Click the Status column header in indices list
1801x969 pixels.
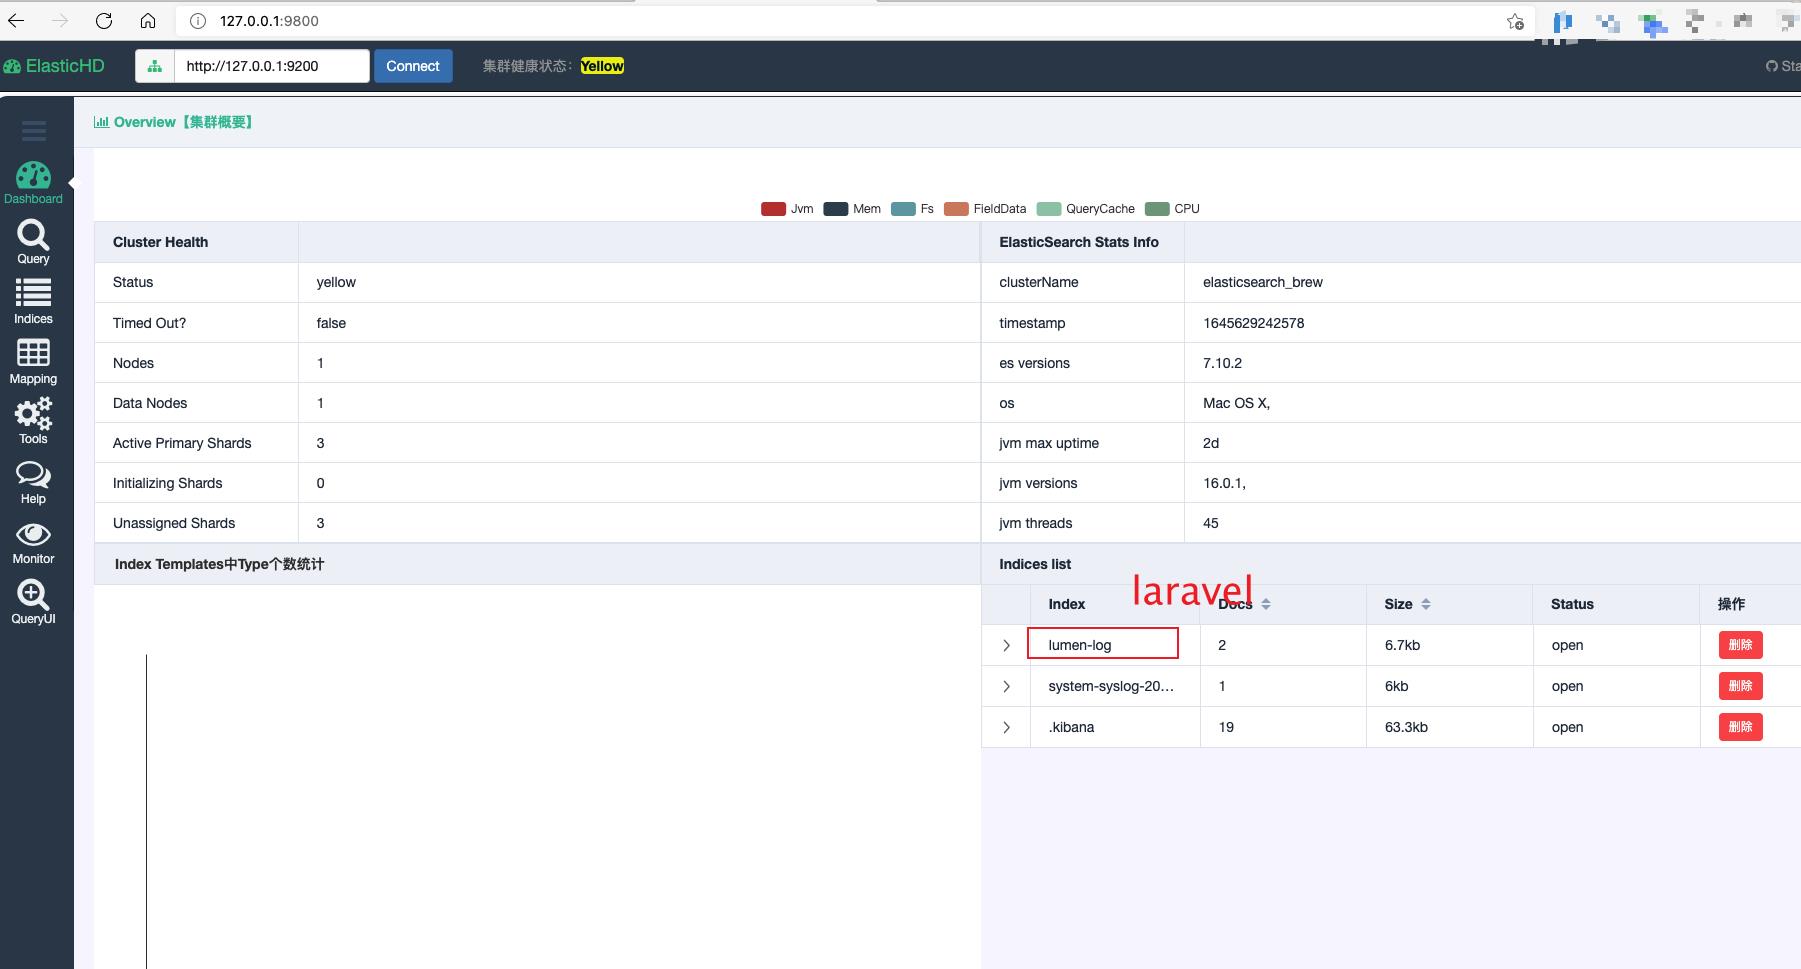[x=1572, y=604]
